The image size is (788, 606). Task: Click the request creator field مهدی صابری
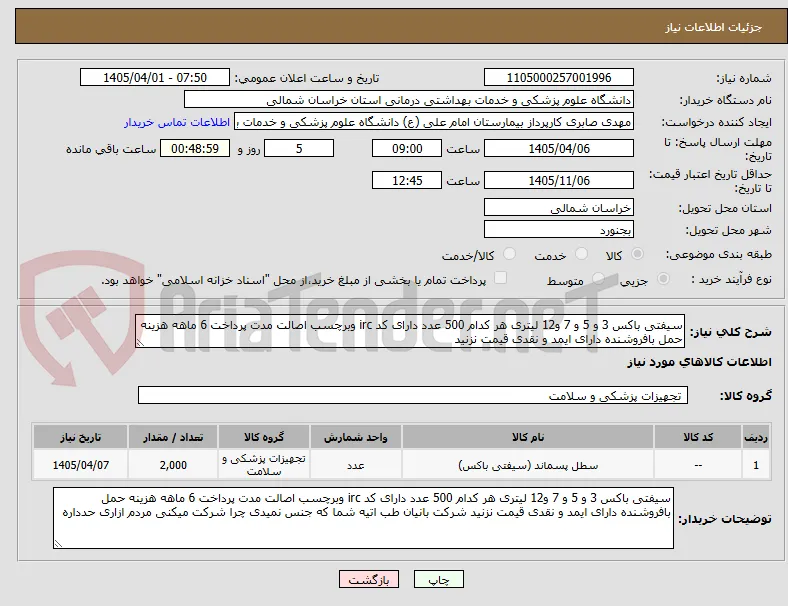tap(434, 122)
